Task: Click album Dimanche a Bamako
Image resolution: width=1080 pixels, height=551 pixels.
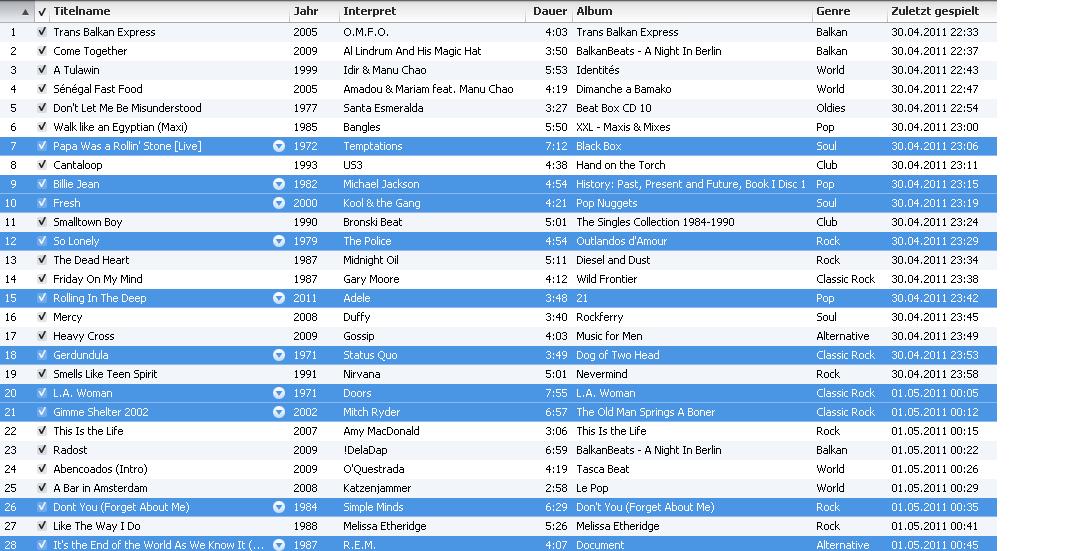Action: pyautogui.click(x=623, y=89)
